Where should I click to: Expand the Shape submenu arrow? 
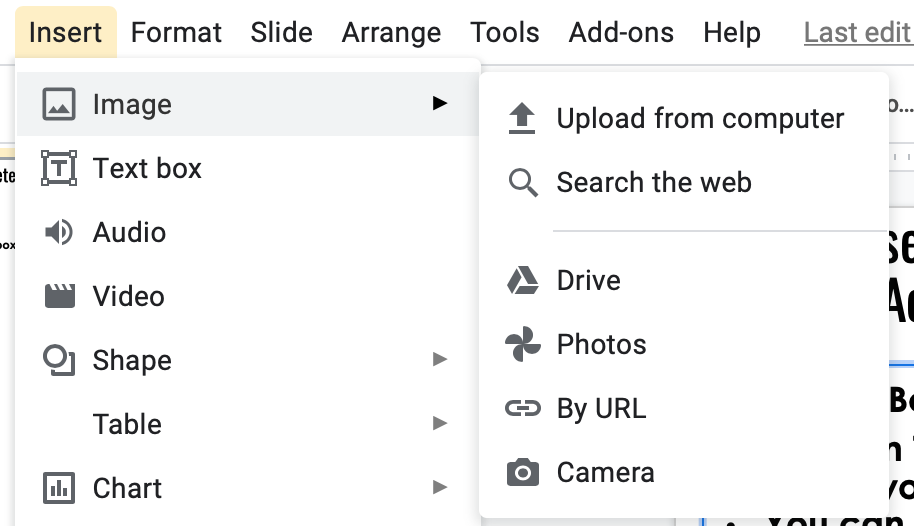tap(439, 359)
